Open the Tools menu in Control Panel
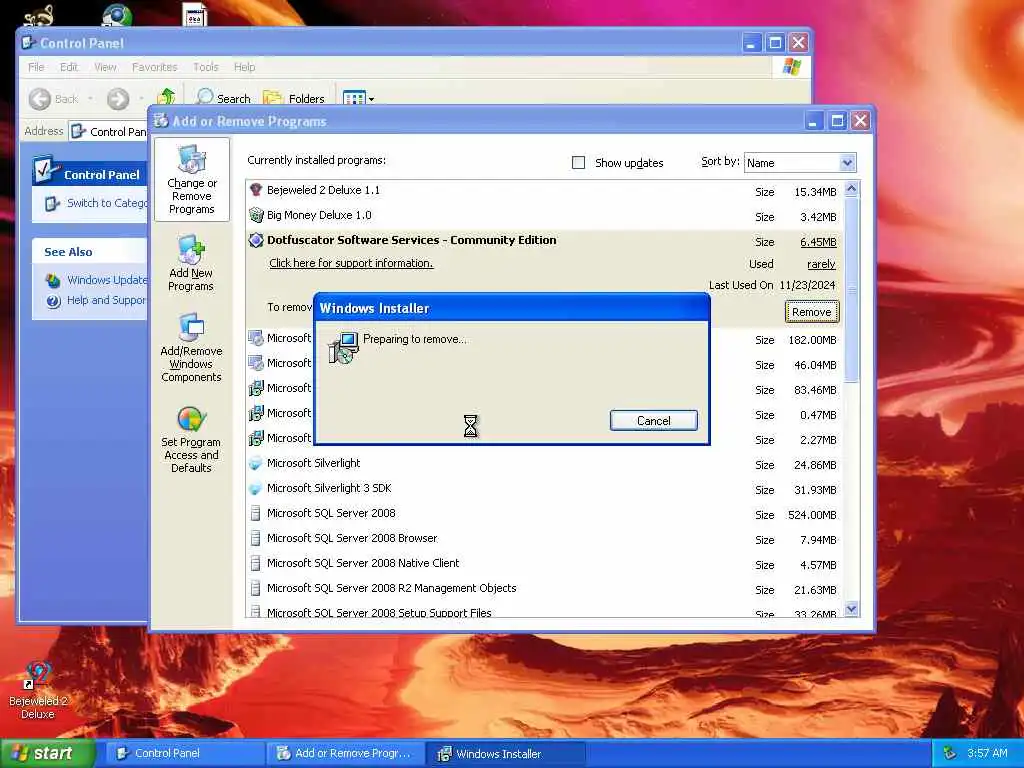 tap(205, 67)
